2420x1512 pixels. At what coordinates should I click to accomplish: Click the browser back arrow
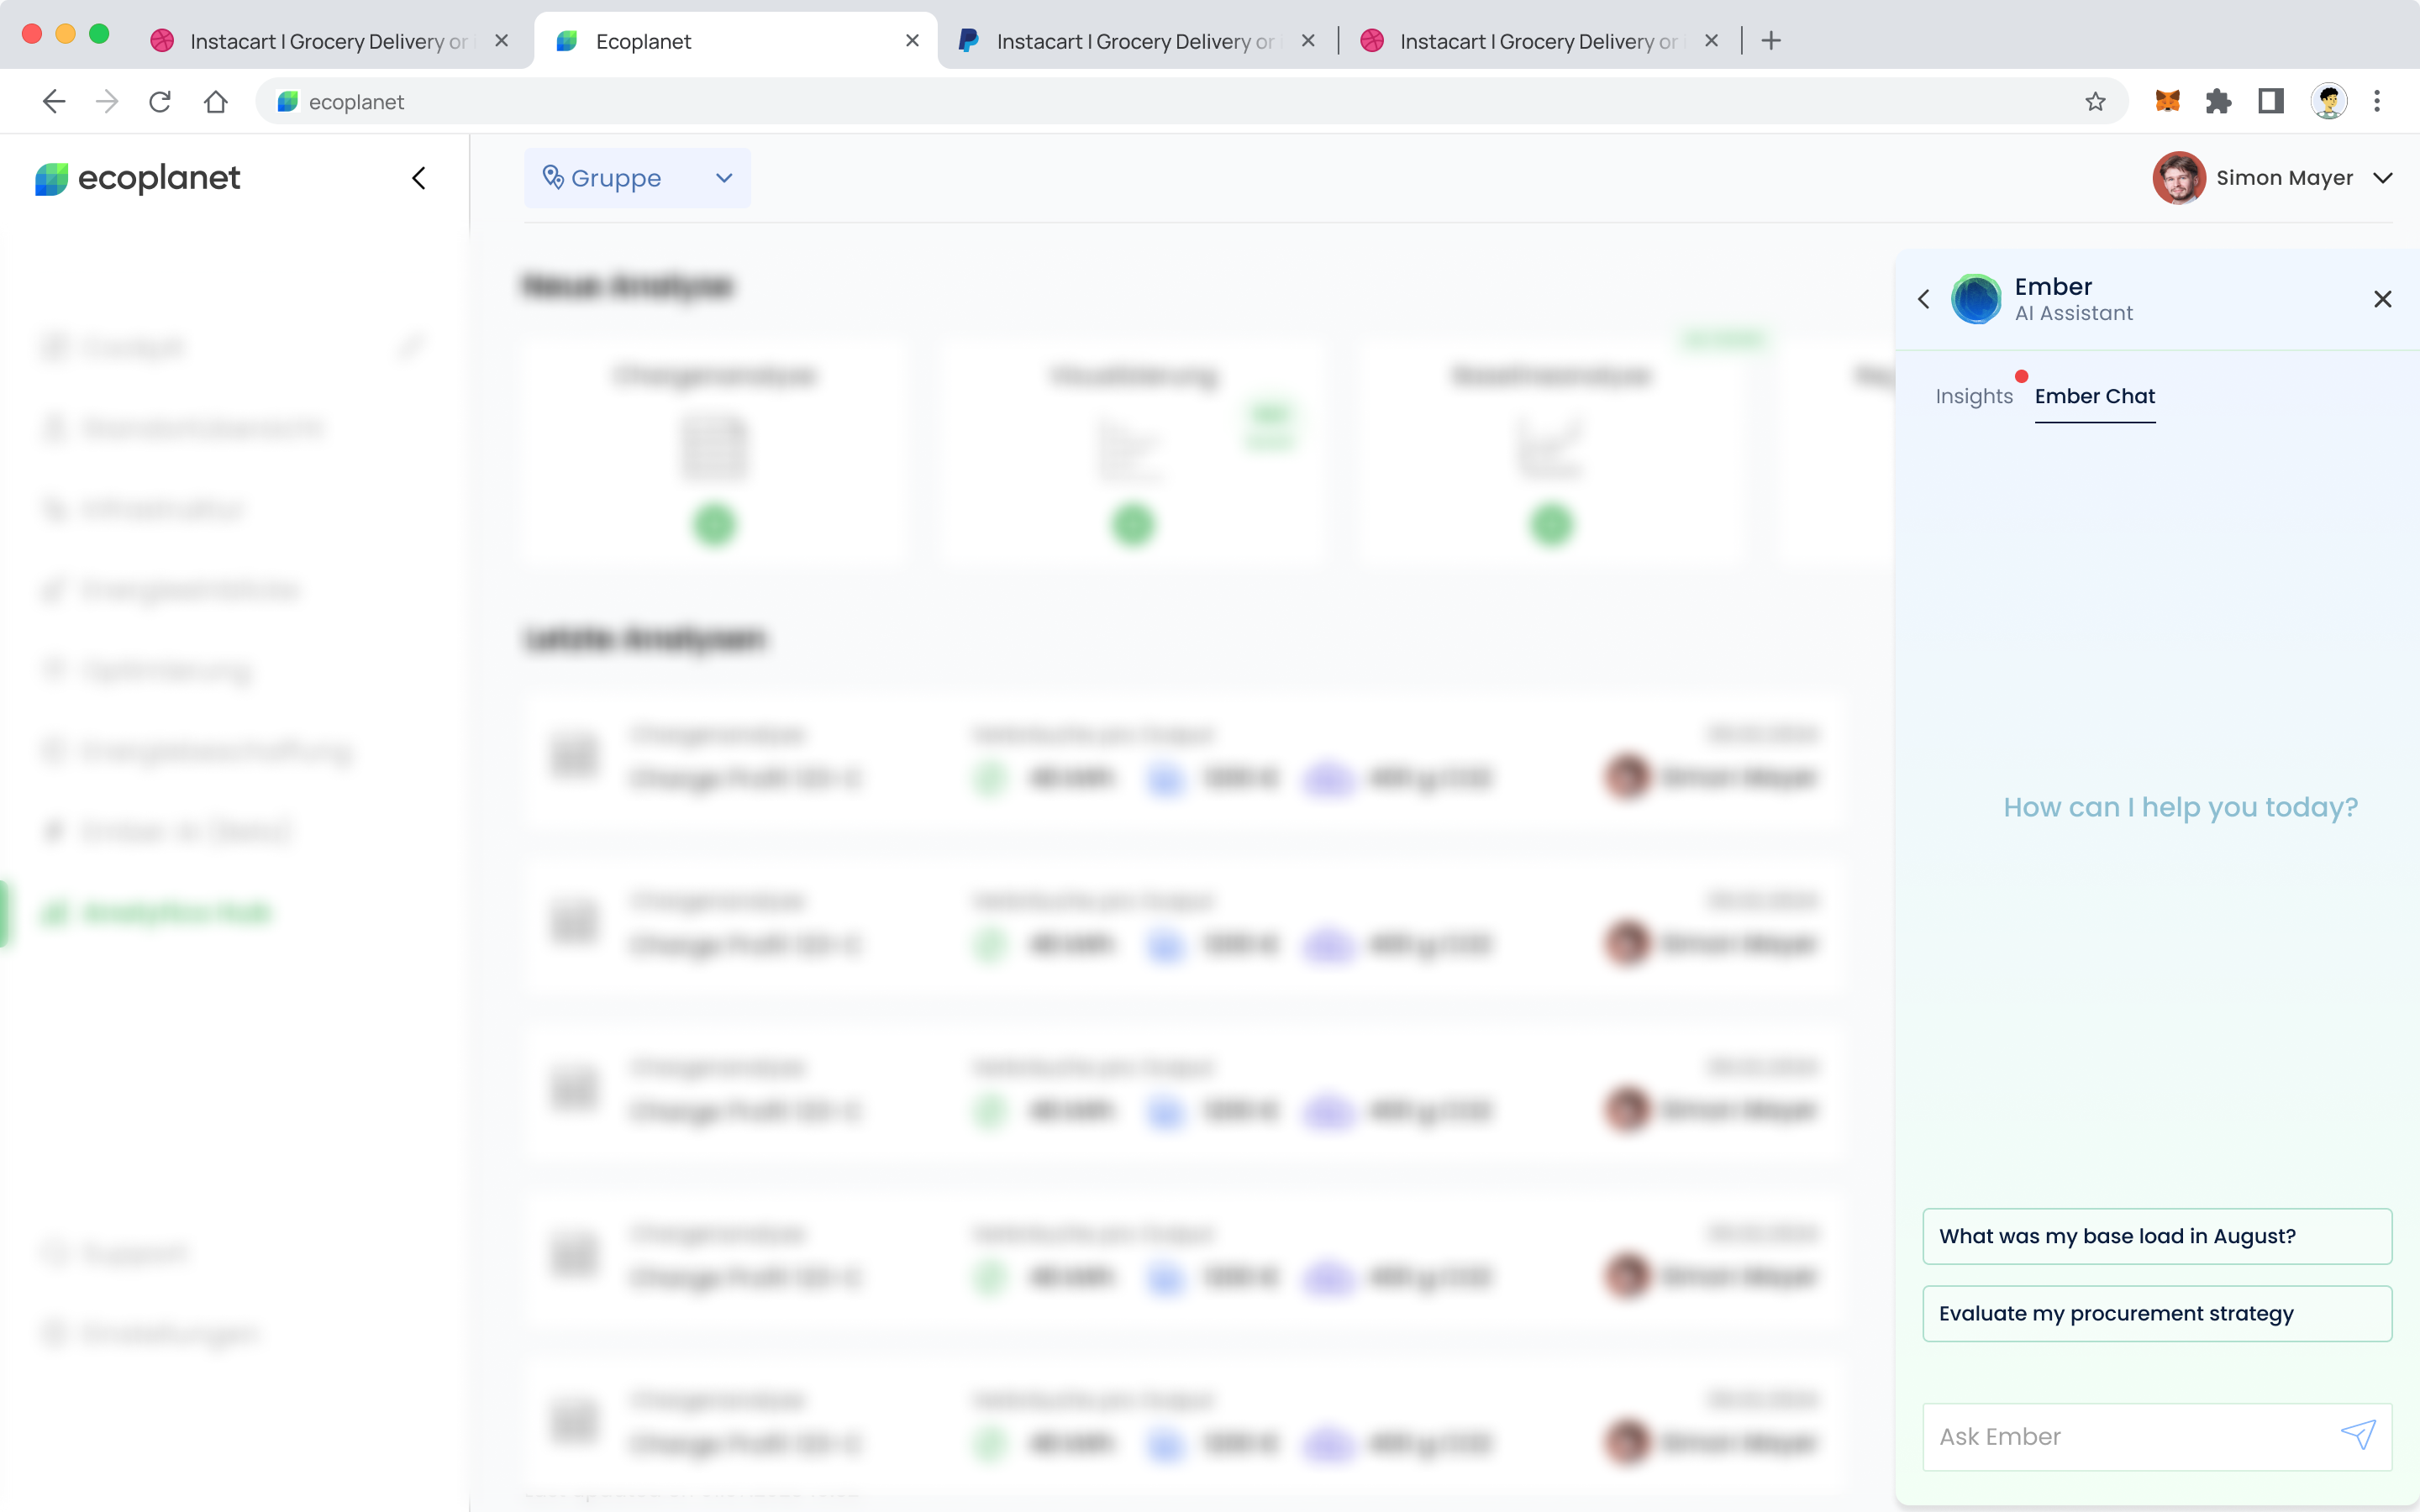pos(54,101)
